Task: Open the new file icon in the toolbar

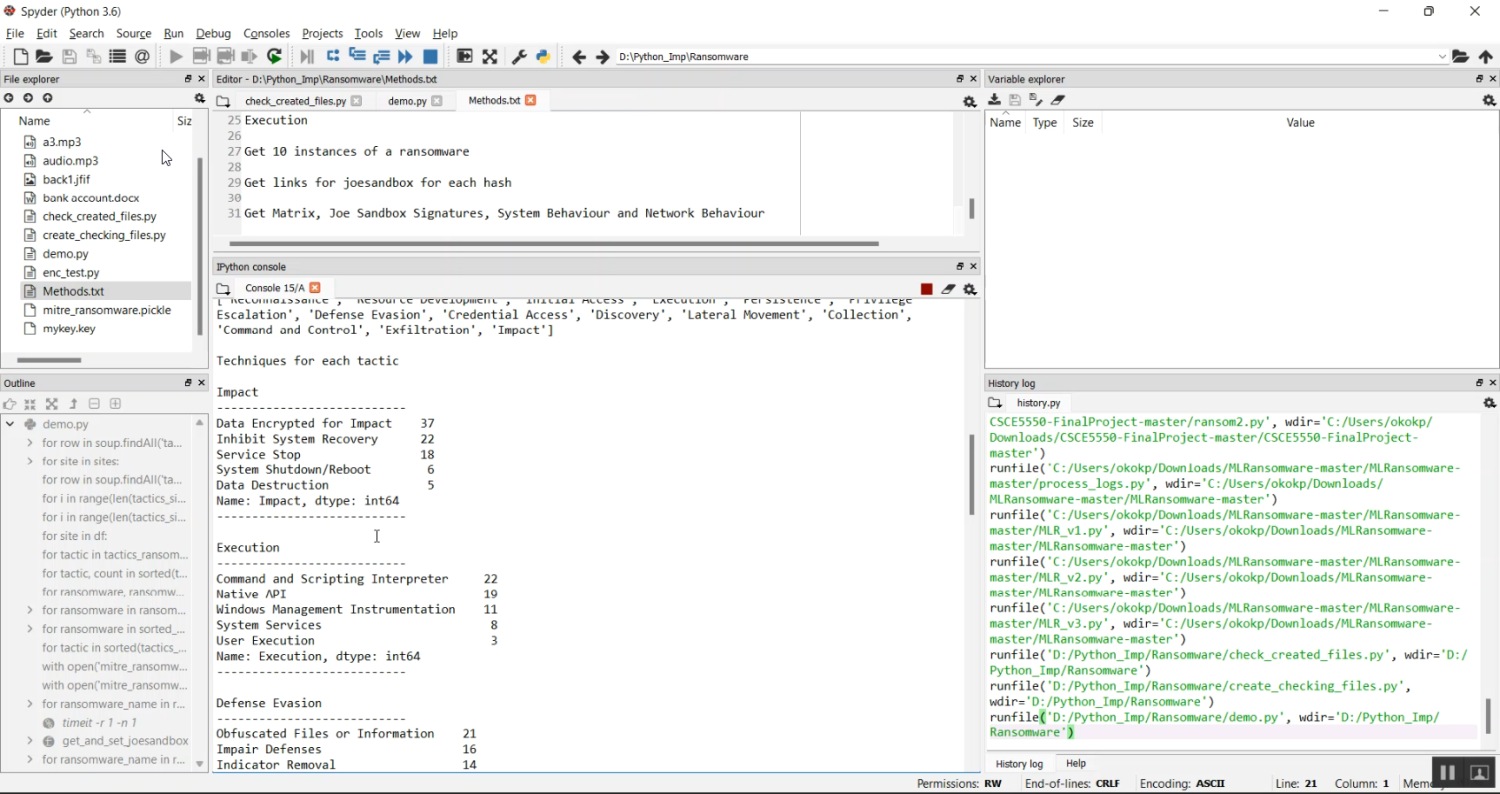Action: 20,57
